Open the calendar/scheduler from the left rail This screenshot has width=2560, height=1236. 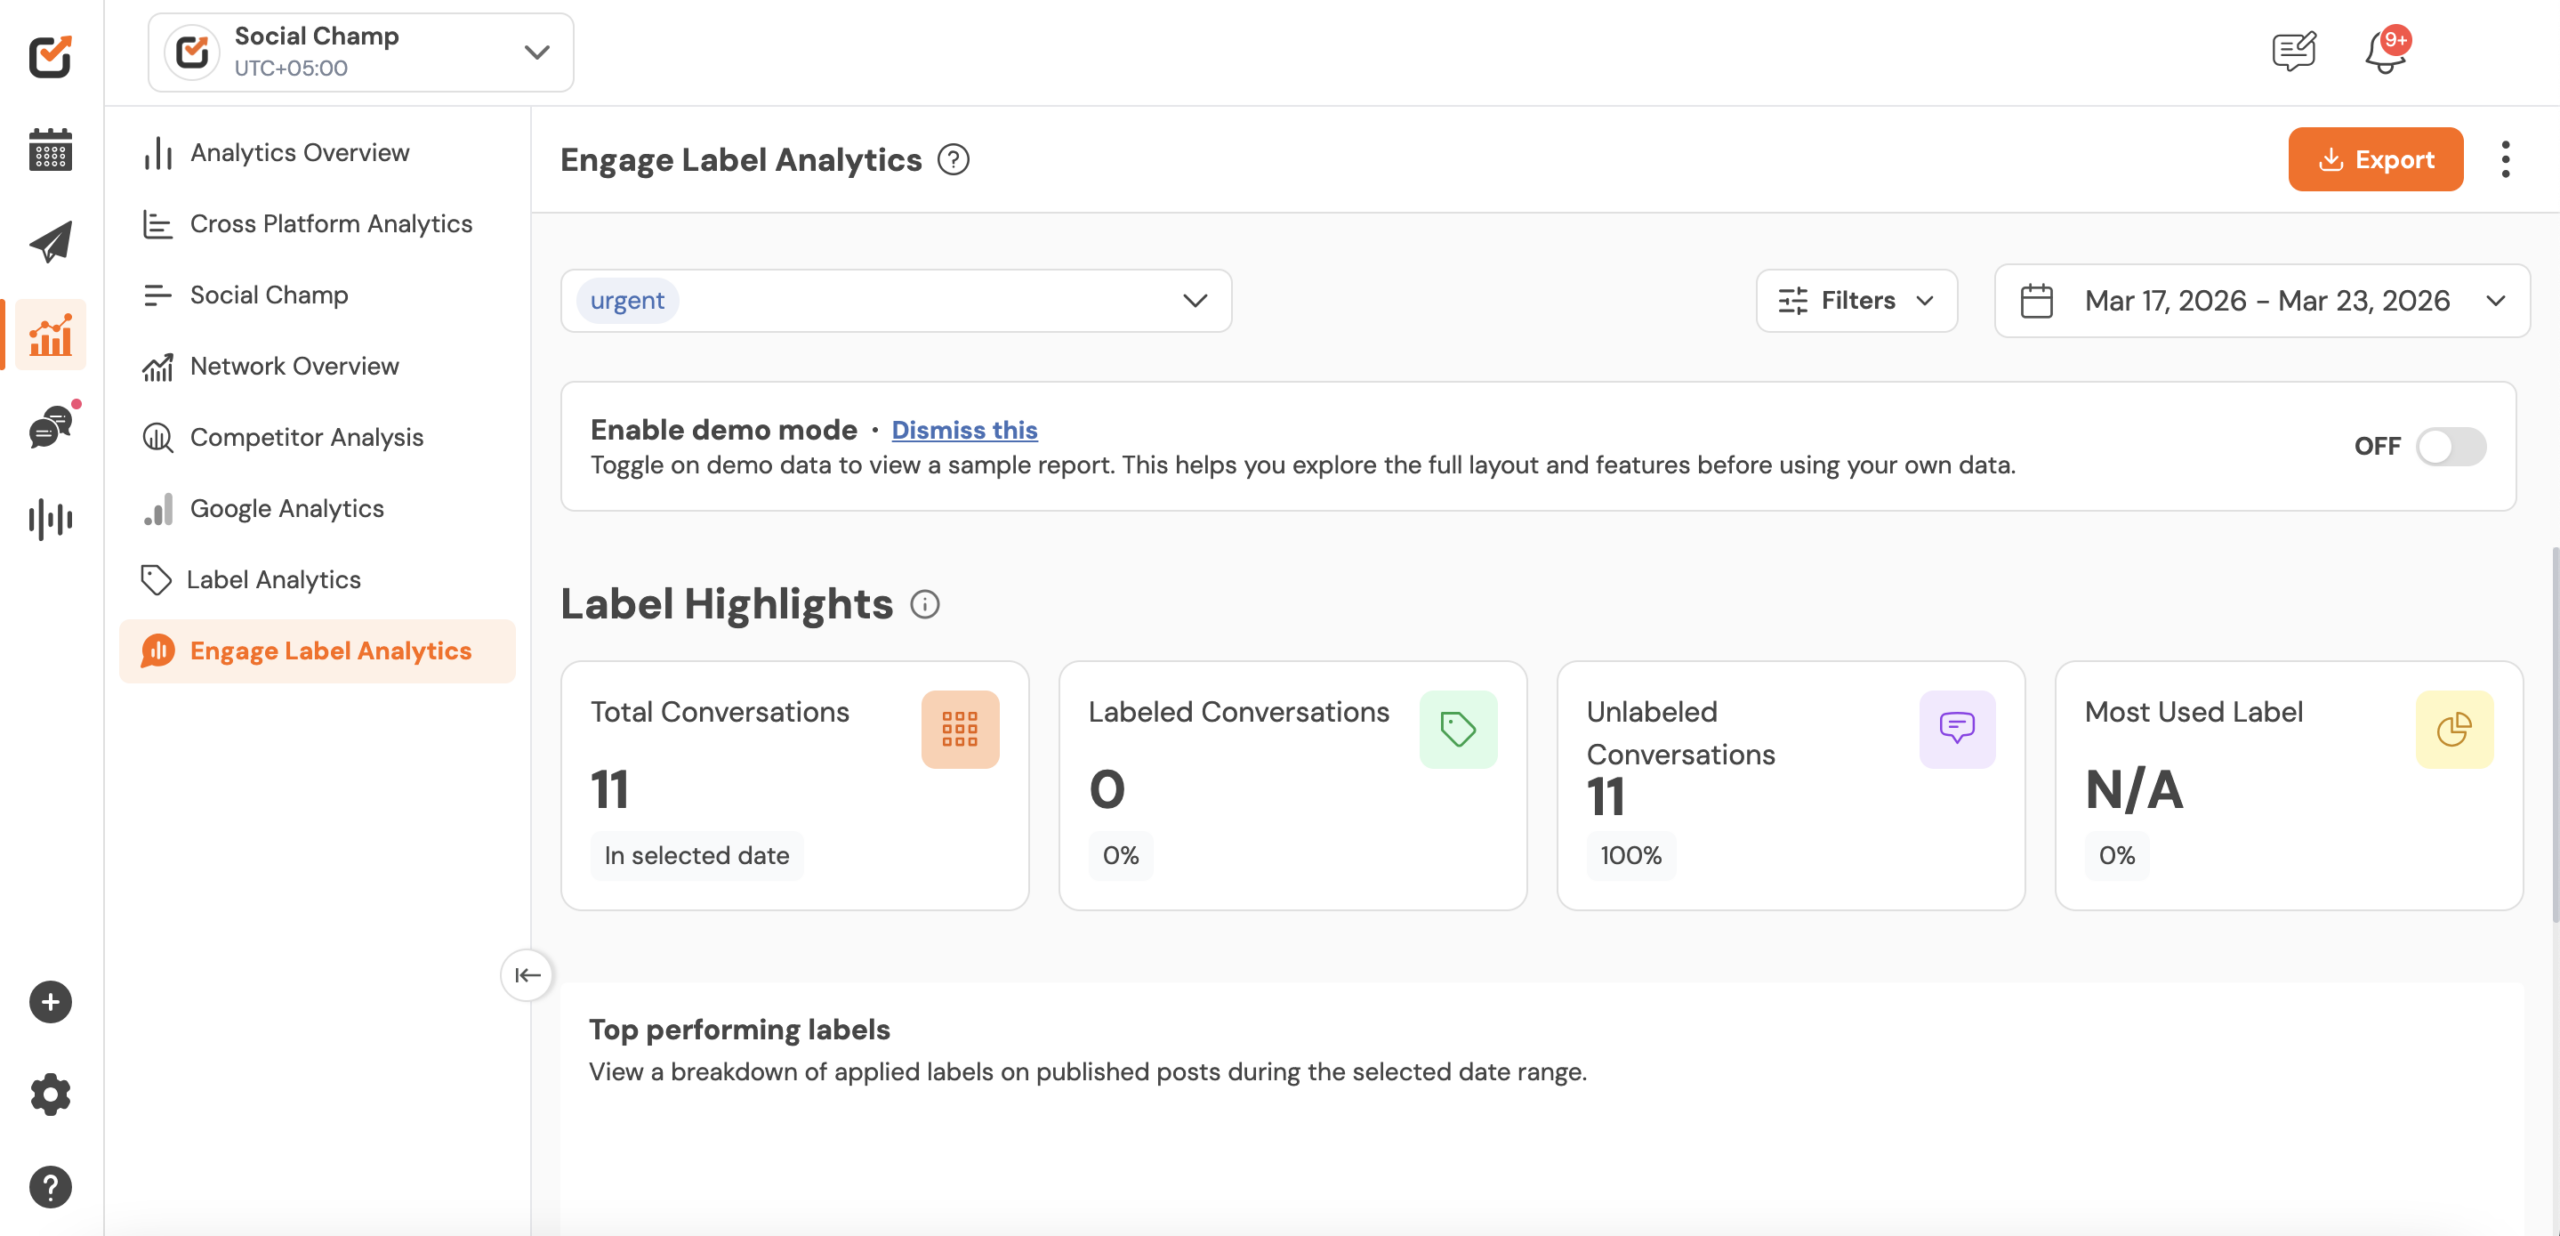coord(49,150)
